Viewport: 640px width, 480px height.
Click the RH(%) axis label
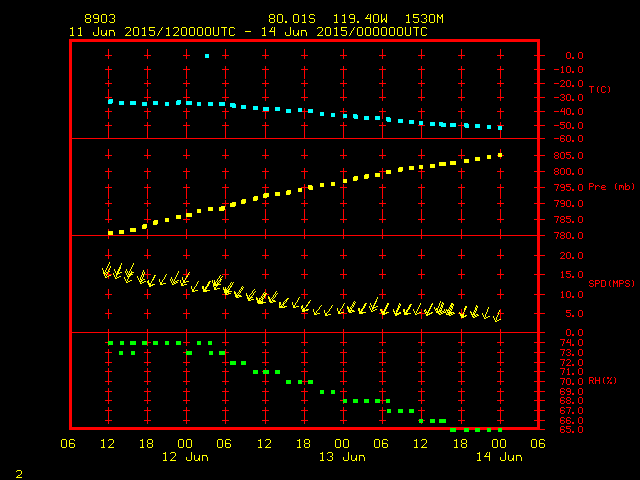pyautogui.click(x=602, y=381)
